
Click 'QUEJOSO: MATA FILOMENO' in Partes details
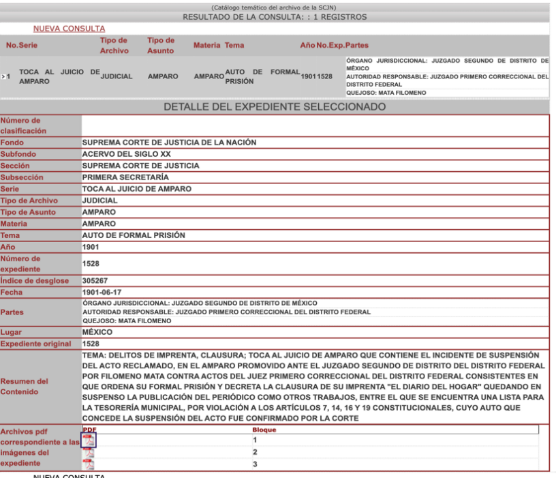[127, 321]
